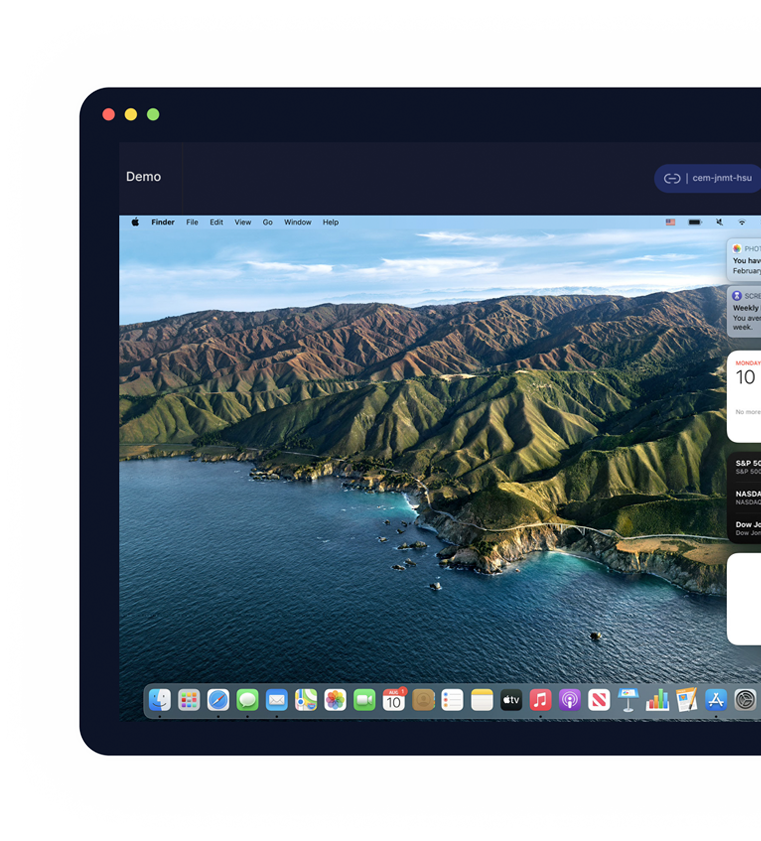Open Podcasts from the dock
This screenshot has height=841, width=761.
(x=570, y=700)
